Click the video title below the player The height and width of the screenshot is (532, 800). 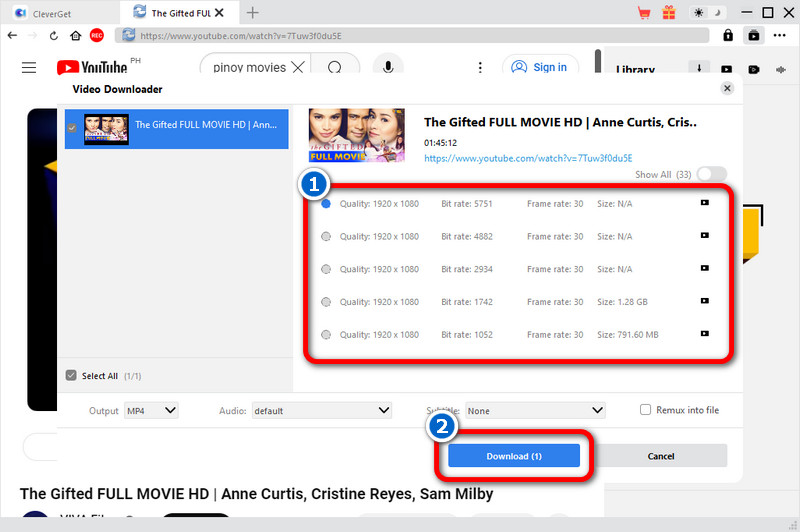[257, 494]
